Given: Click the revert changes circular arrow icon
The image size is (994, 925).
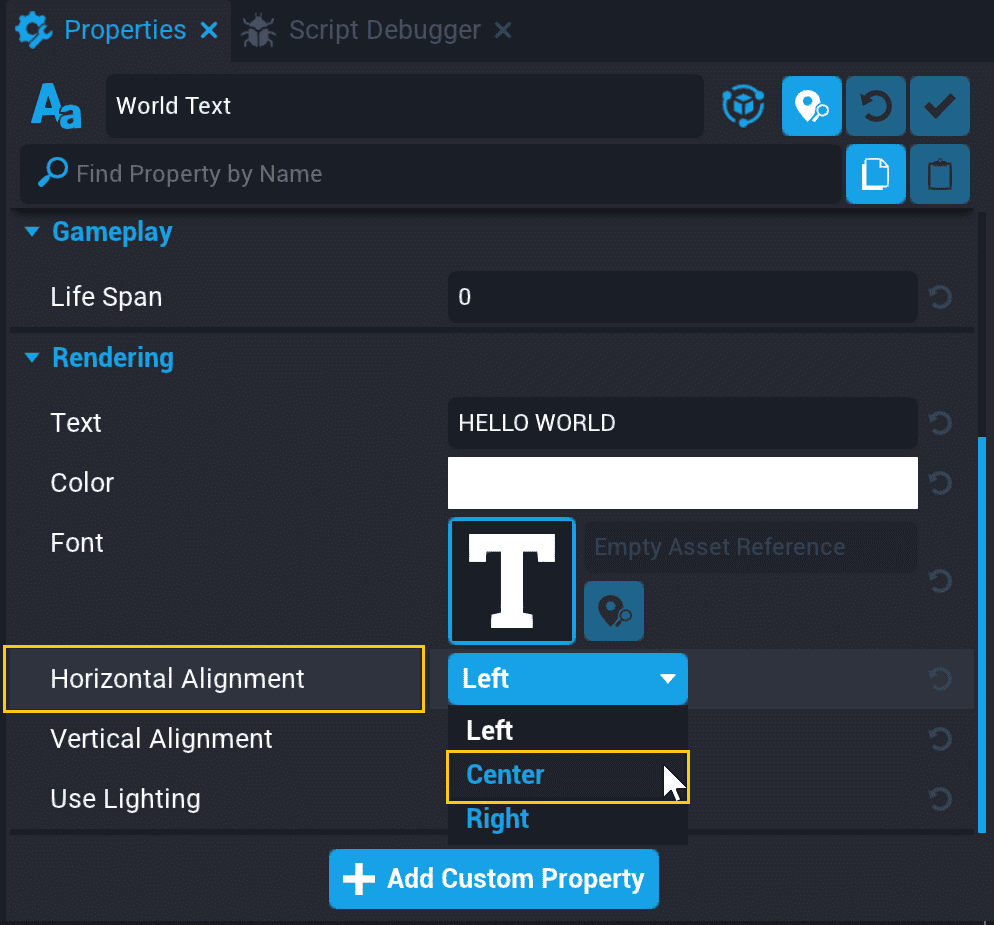Looking at the screenshot, I should [x=875, y=106].
